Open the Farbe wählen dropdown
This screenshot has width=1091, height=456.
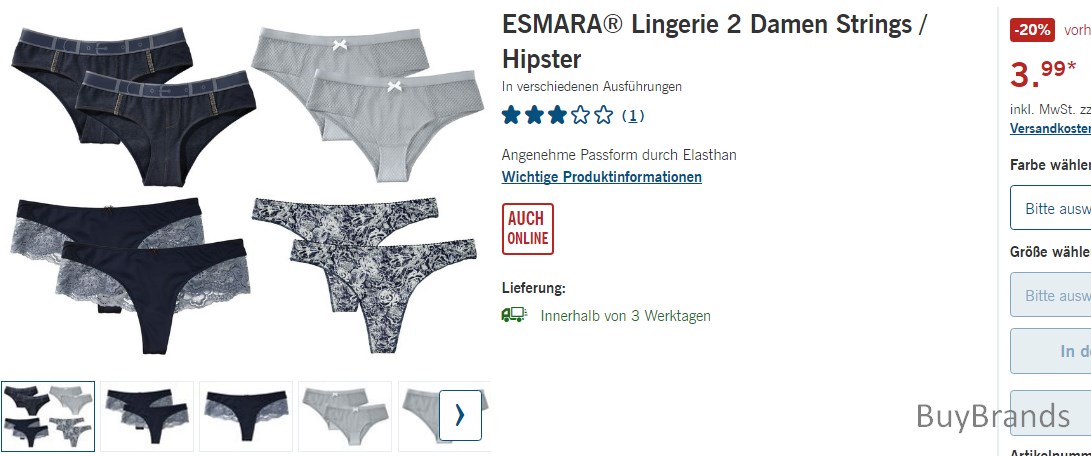click(1051, 207)
